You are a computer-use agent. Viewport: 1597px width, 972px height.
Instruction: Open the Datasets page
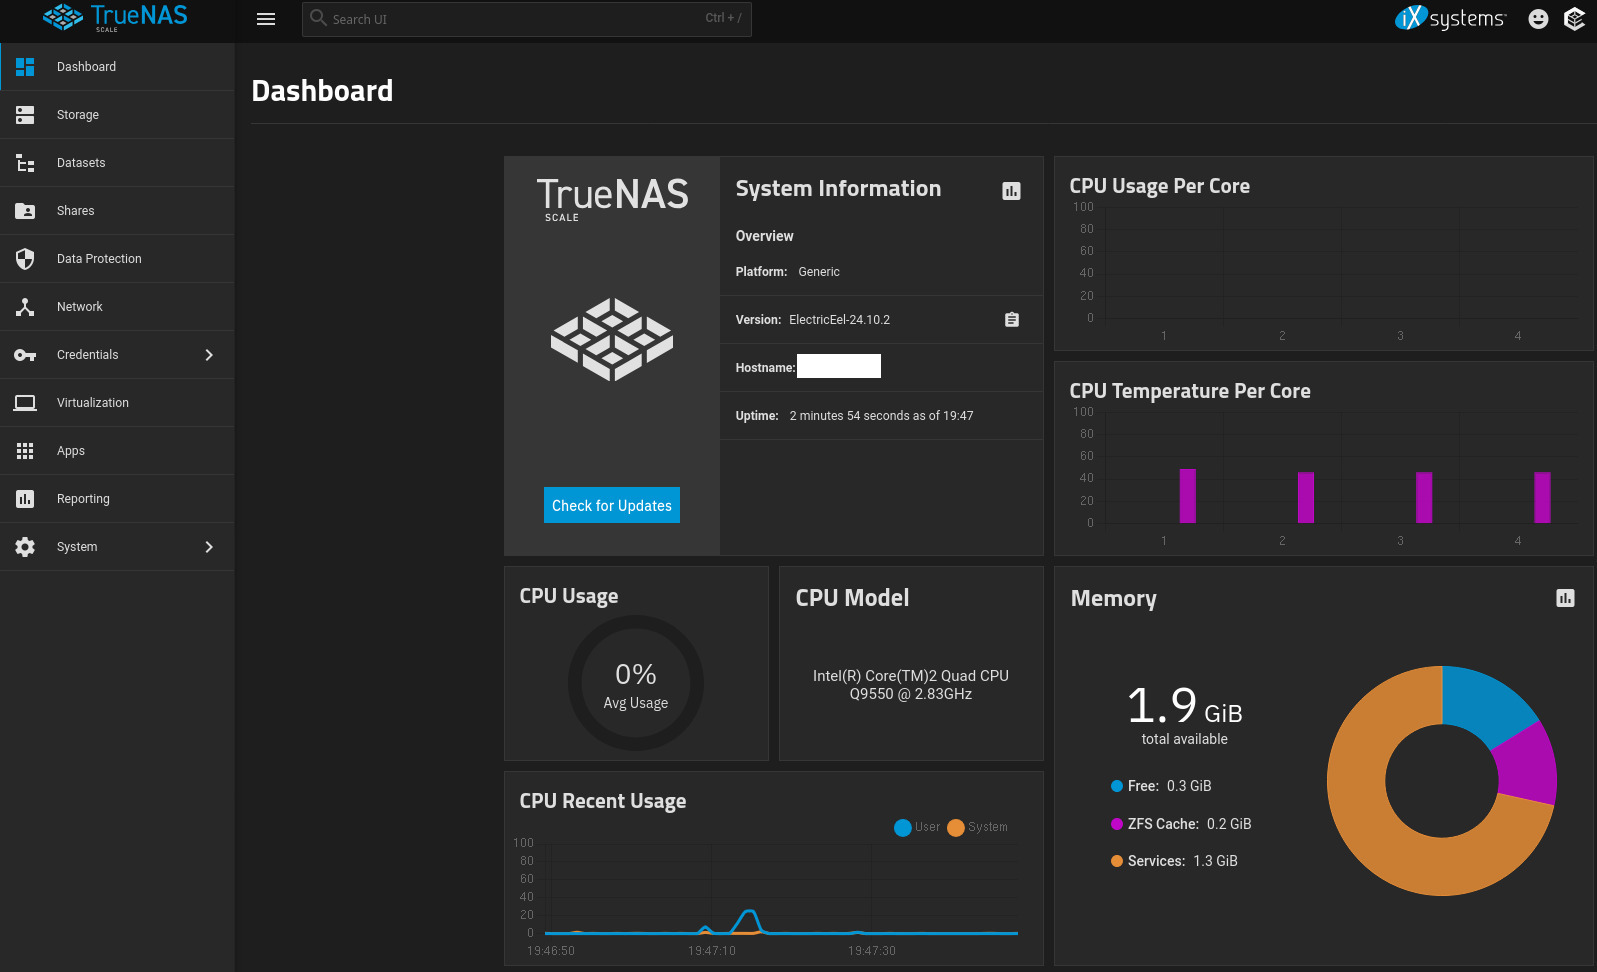pyautogui.click(x=117, y=163)
